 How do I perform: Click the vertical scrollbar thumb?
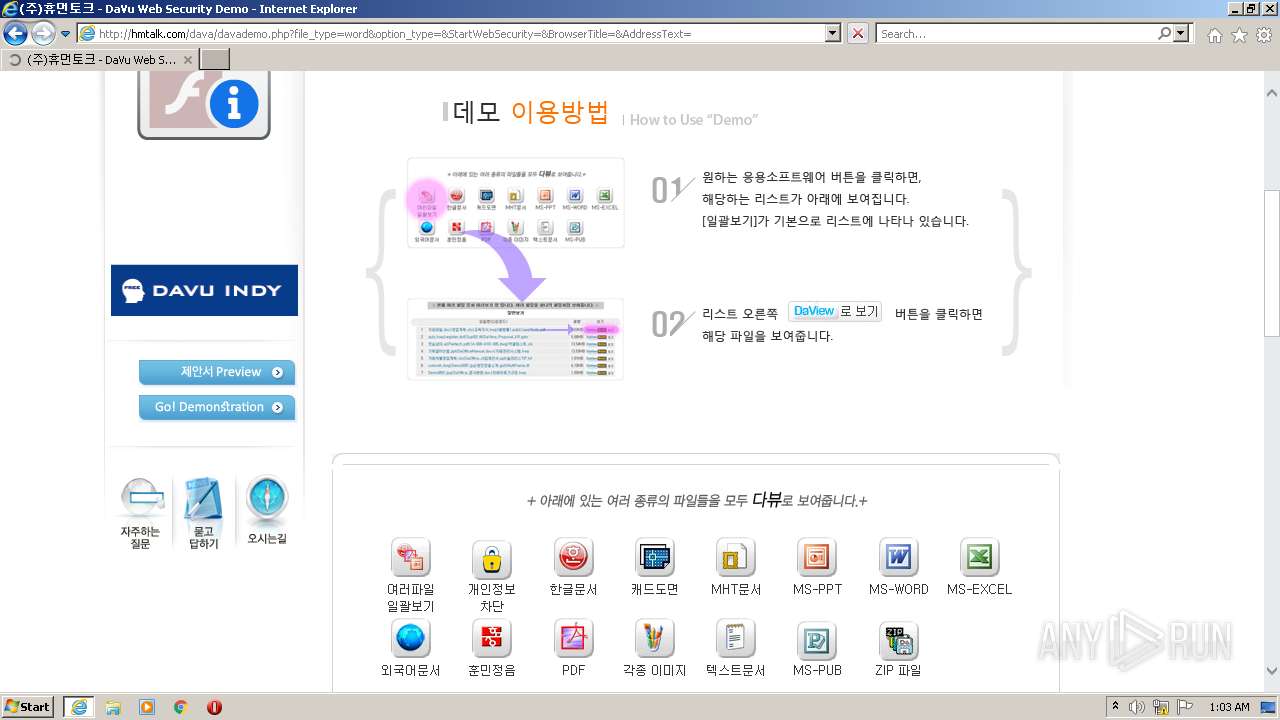(1271, 264)
